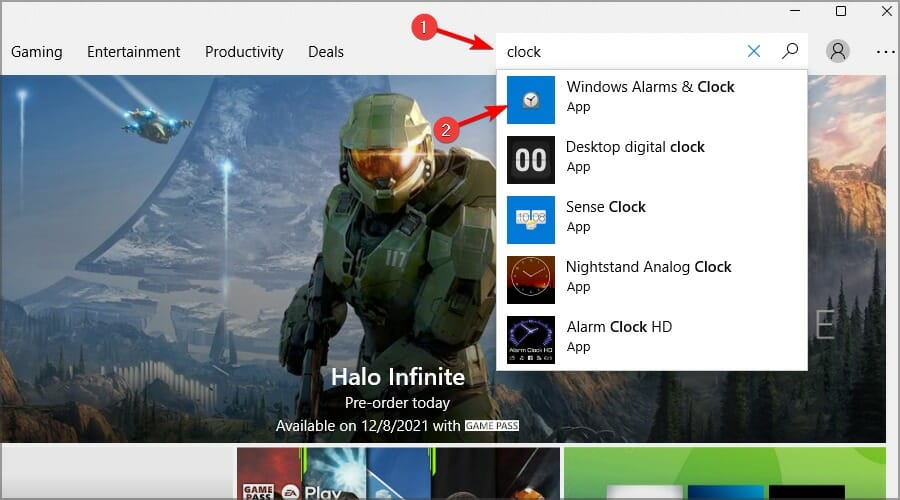
Task: Go to the Productivity tab
Action: point(244,52)
